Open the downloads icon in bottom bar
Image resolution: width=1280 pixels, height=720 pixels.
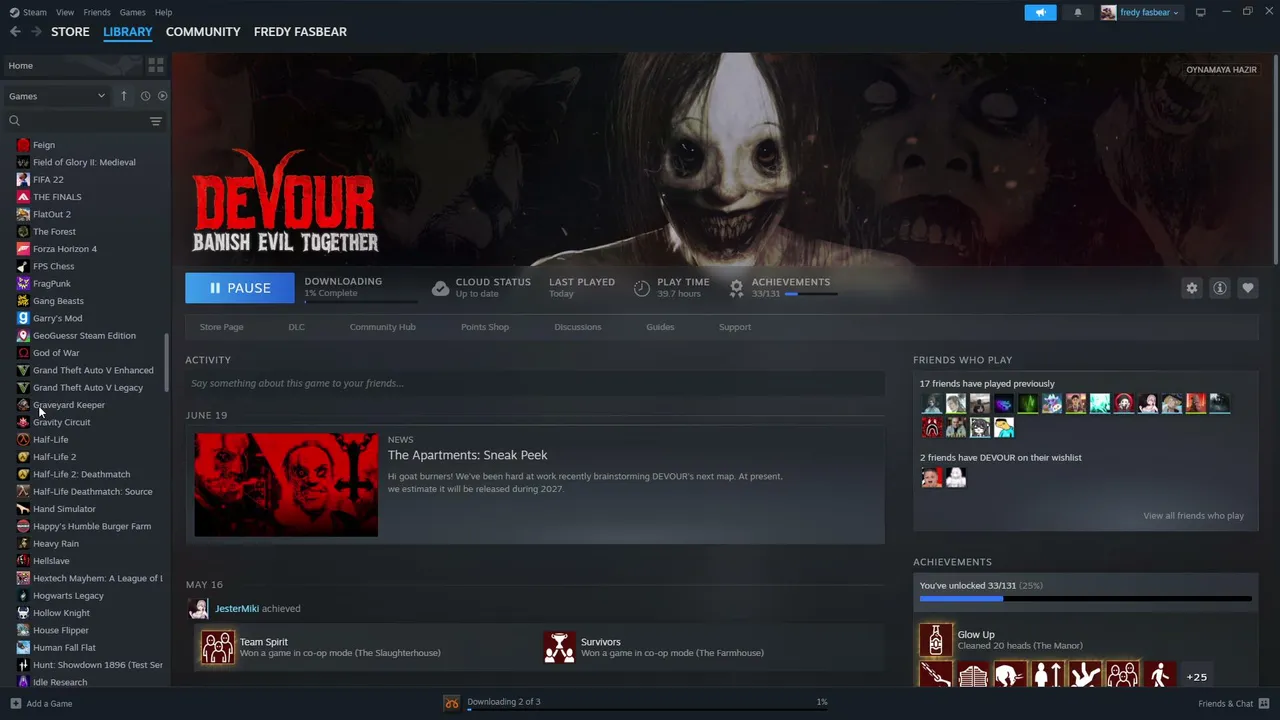point(452,703)
